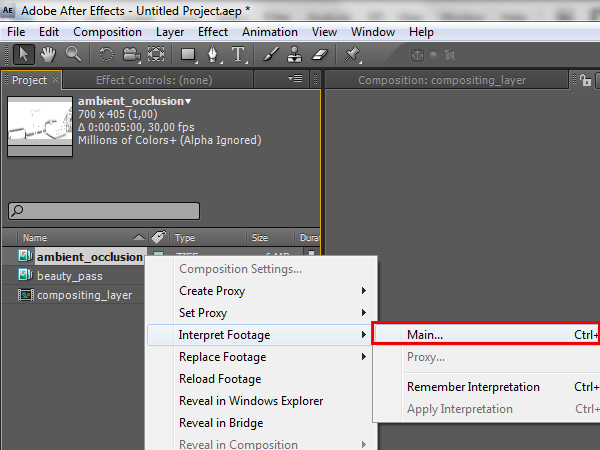
Task: Toggle the composition viewer lock icon
Action: (x=586, y=80)
